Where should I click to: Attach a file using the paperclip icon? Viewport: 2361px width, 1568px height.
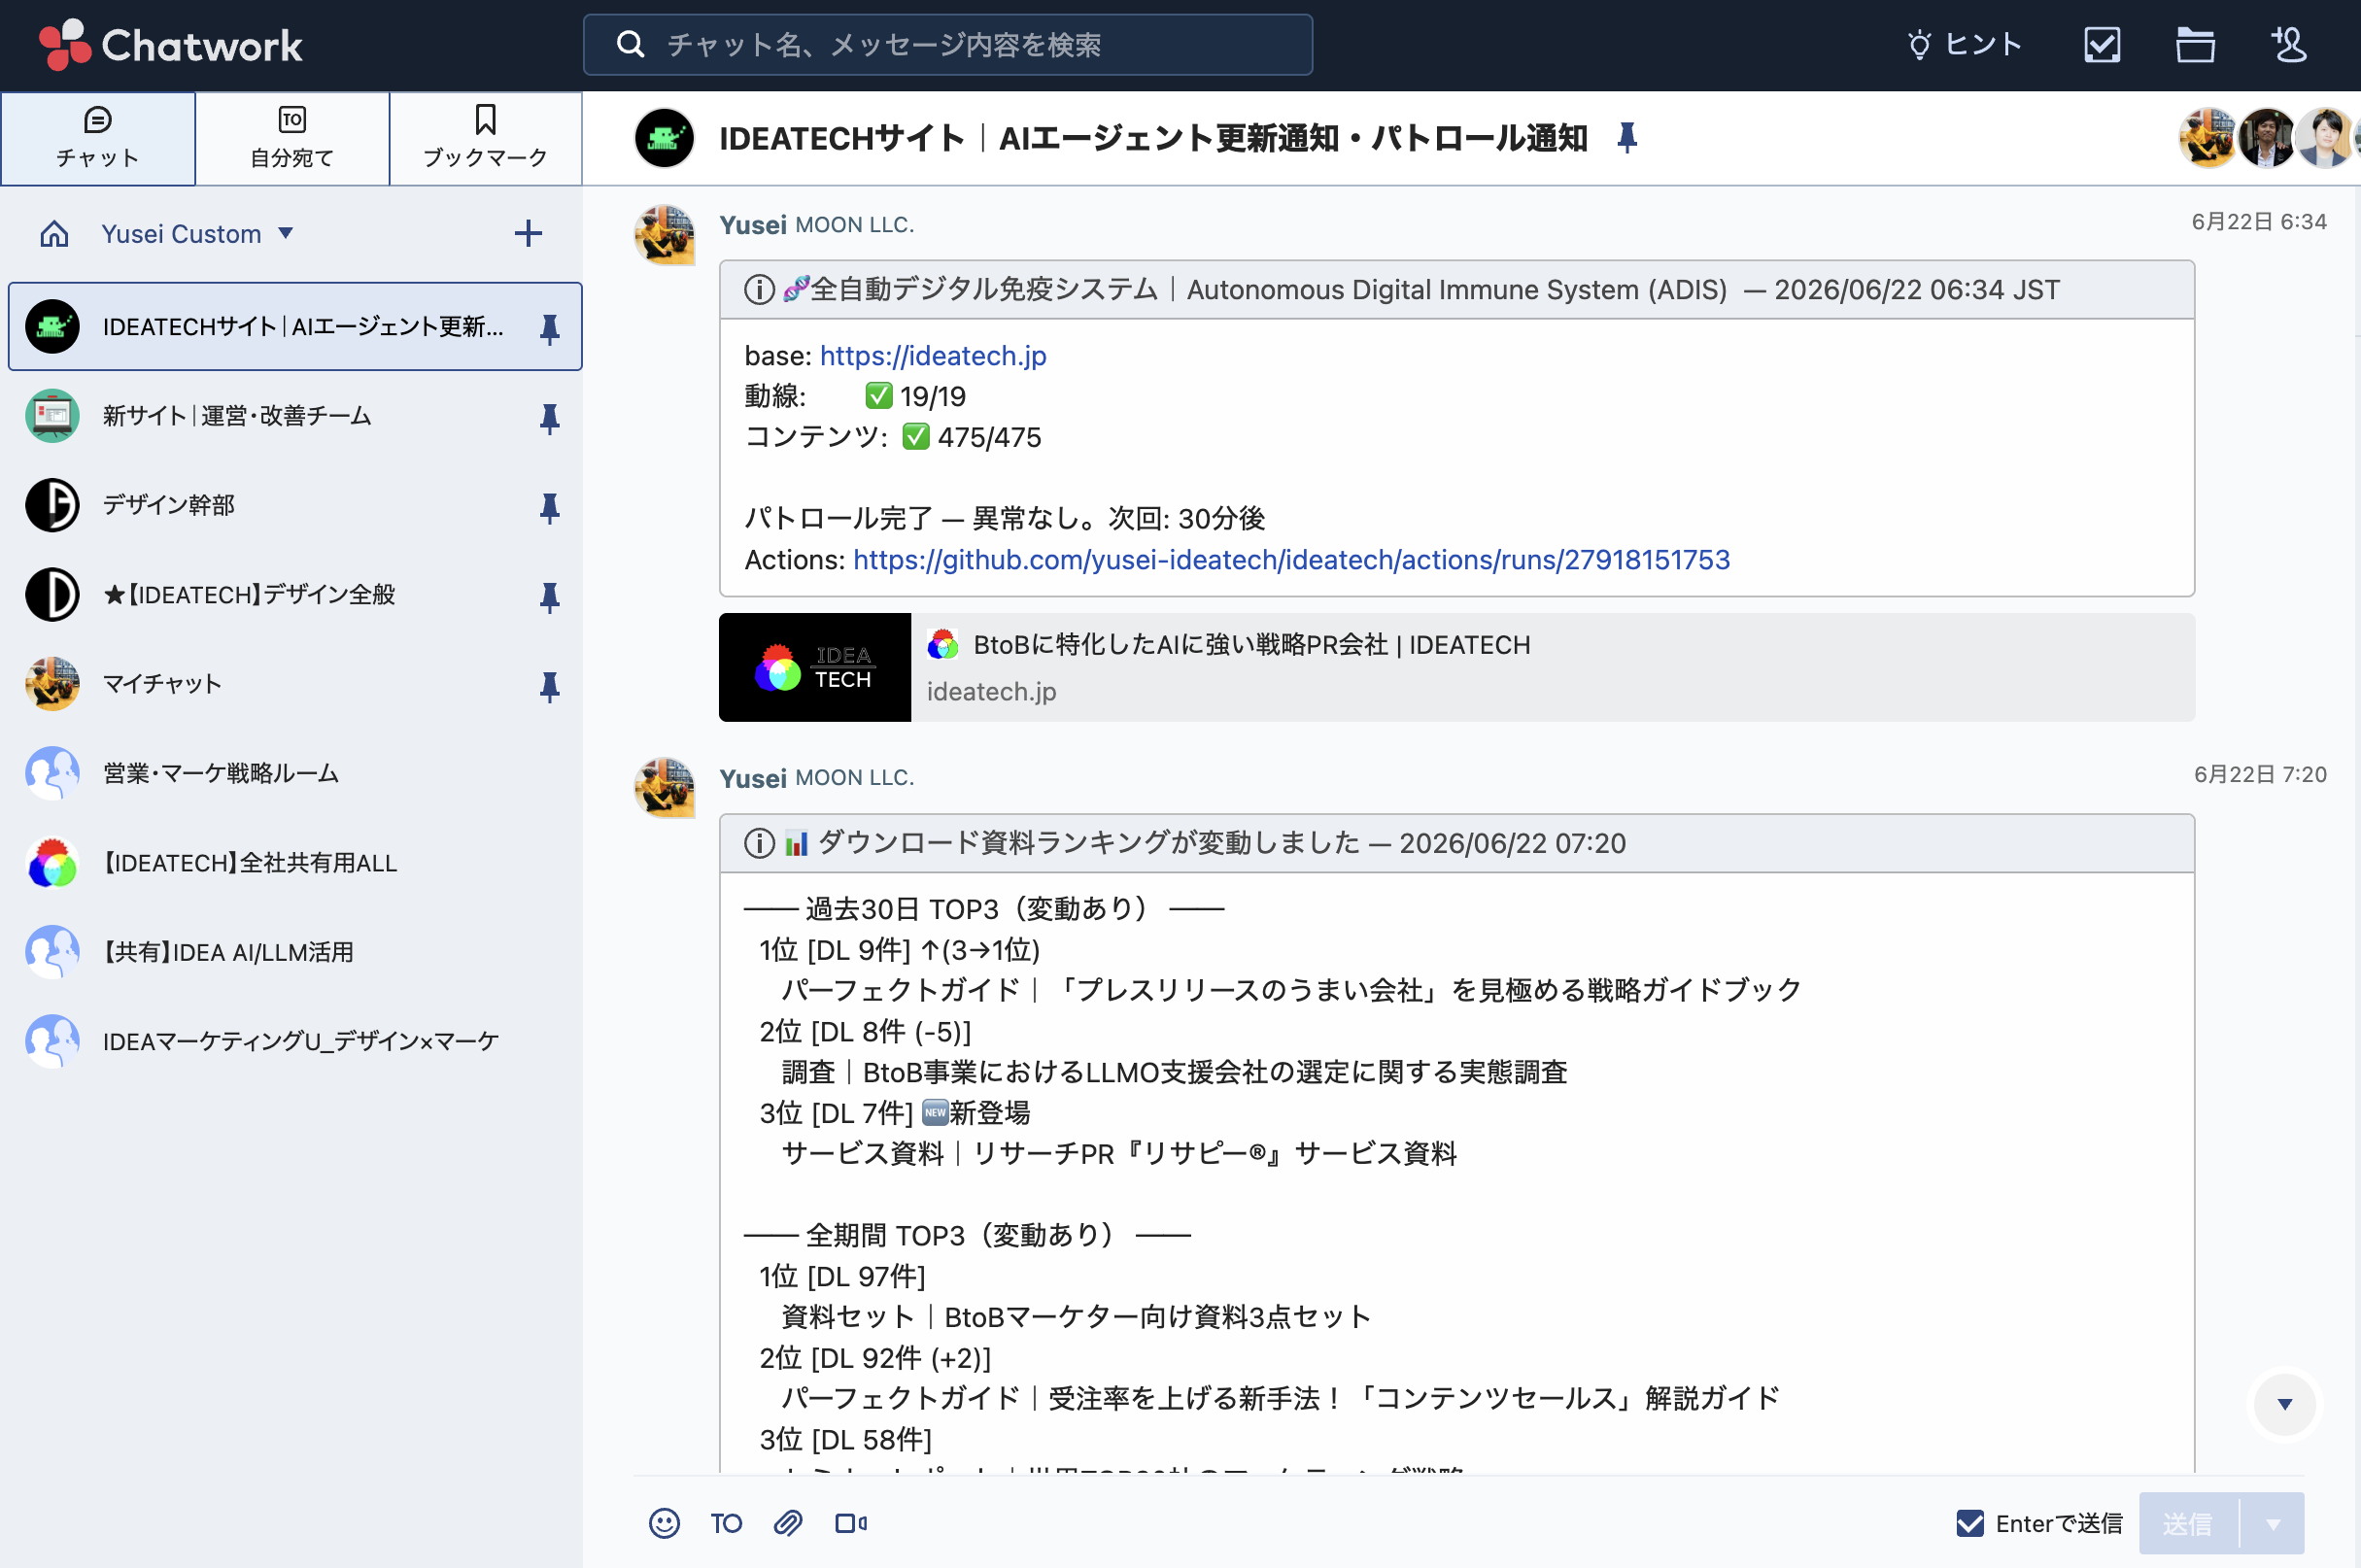tap(788, 1523)
